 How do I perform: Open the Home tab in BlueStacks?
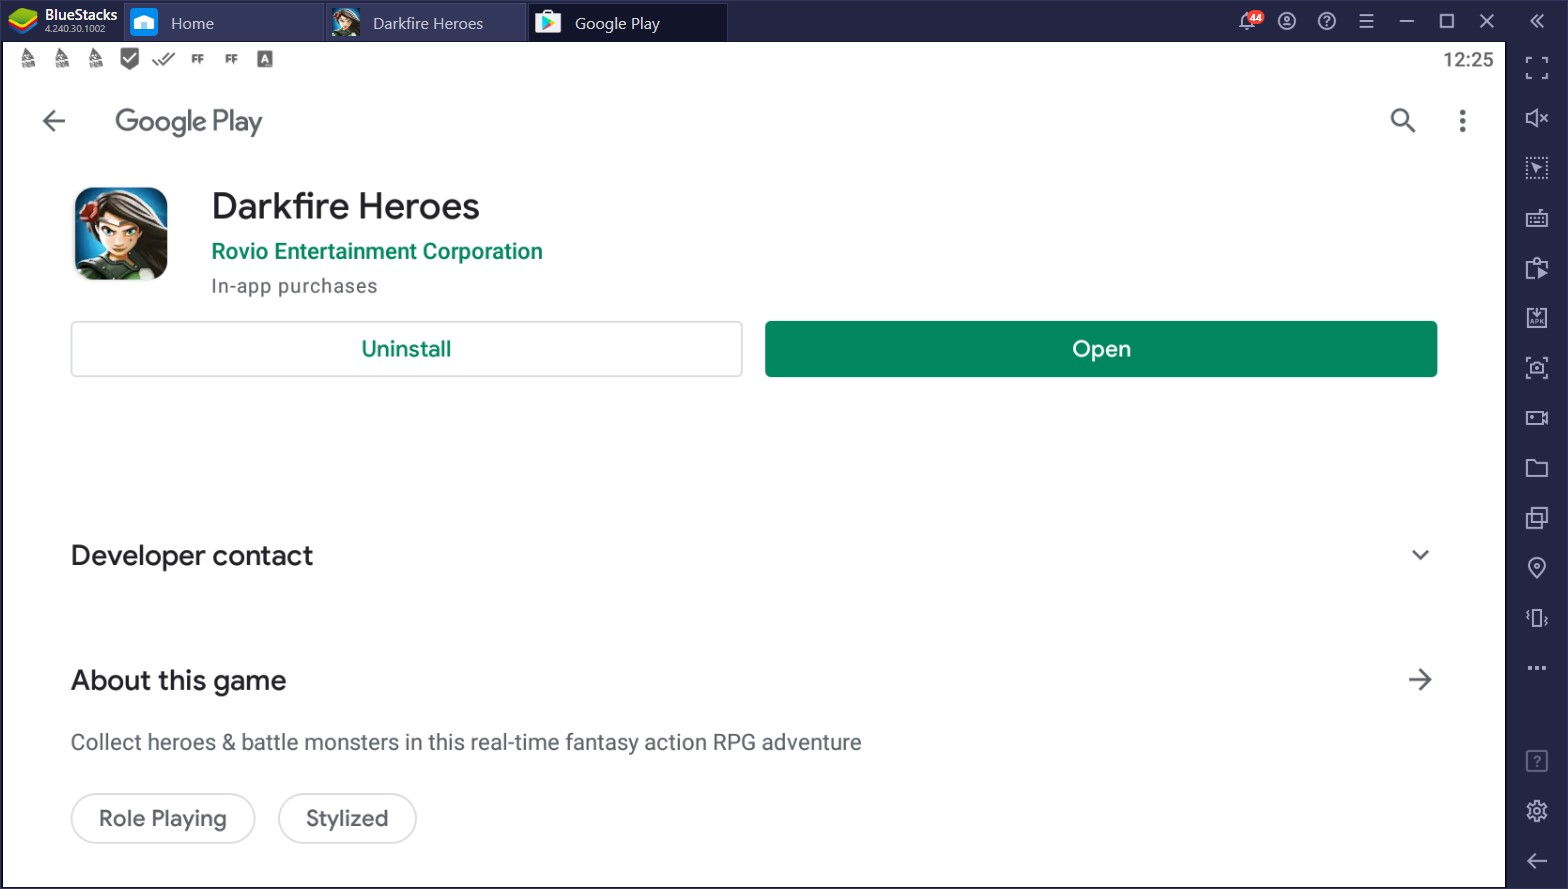point(223,22)
